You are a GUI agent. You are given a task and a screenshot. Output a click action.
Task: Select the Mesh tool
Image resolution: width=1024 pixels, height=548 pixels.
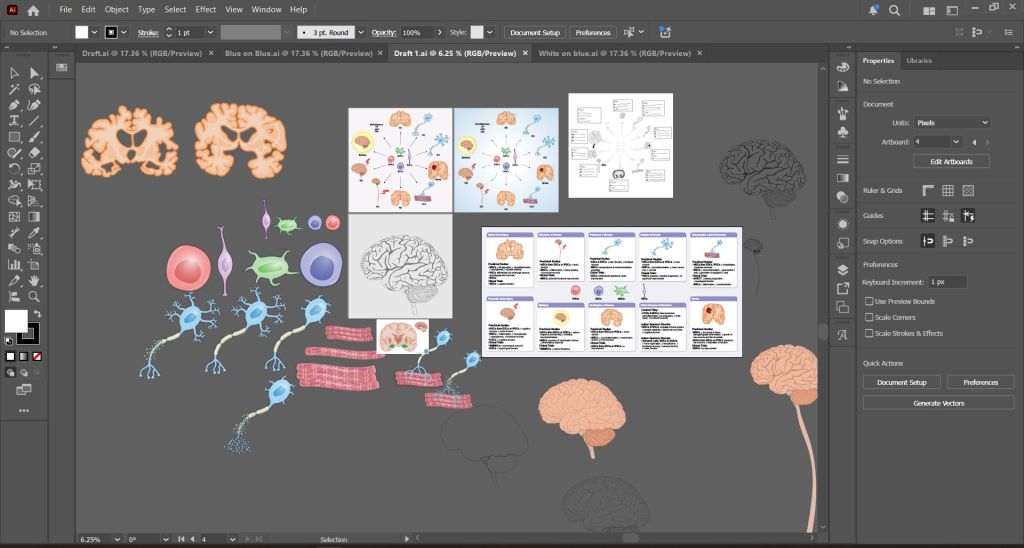pos(14,217)
